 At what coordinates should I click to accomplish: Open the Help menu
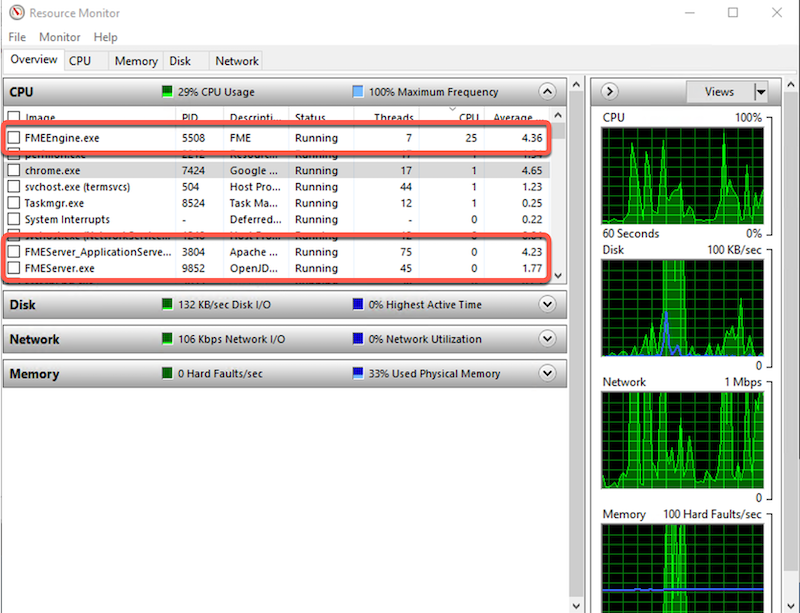click(x=105, y=37)
